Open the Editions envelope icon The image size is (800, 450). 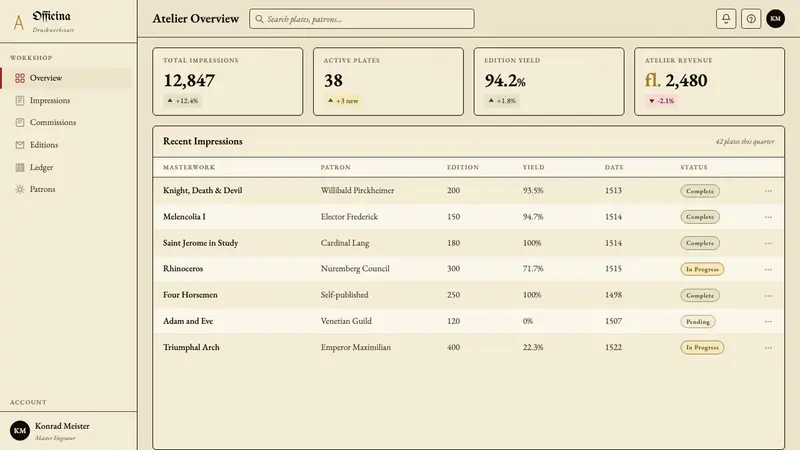[x=20, y=145]
